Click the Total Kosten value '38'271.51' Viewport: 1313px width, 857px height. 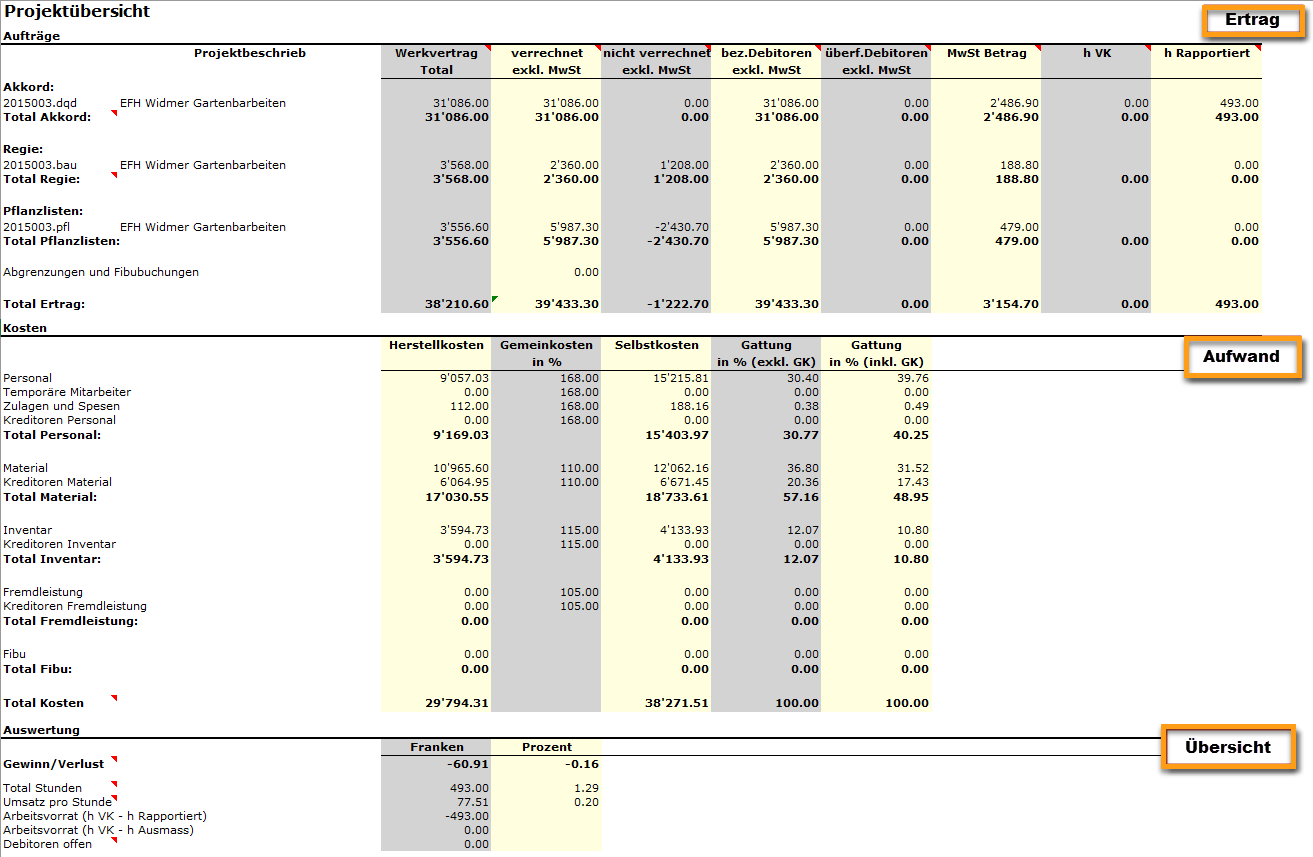click(676, 703)
